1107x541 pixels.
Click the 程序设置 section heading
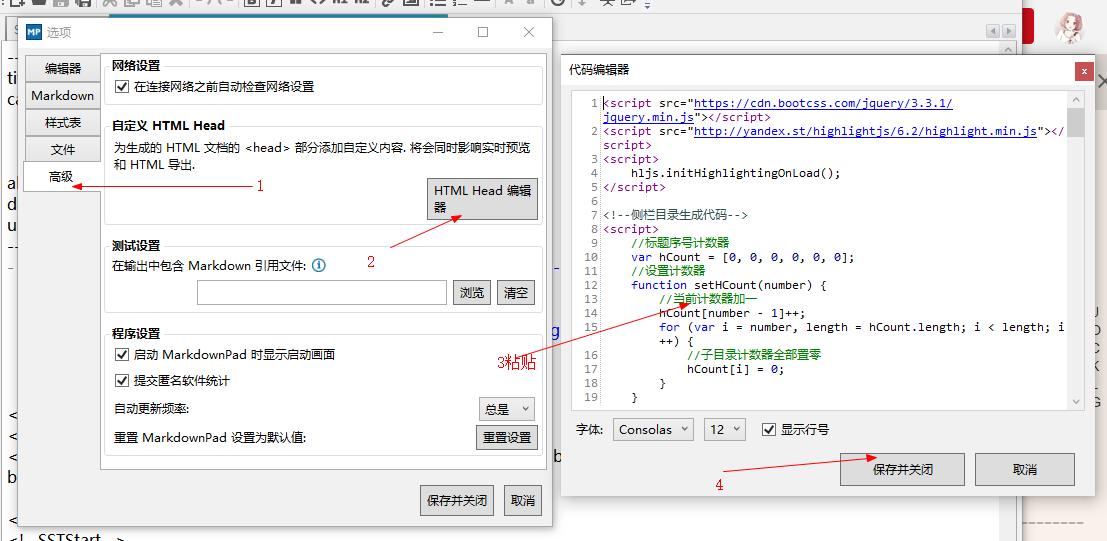[136, 333]
